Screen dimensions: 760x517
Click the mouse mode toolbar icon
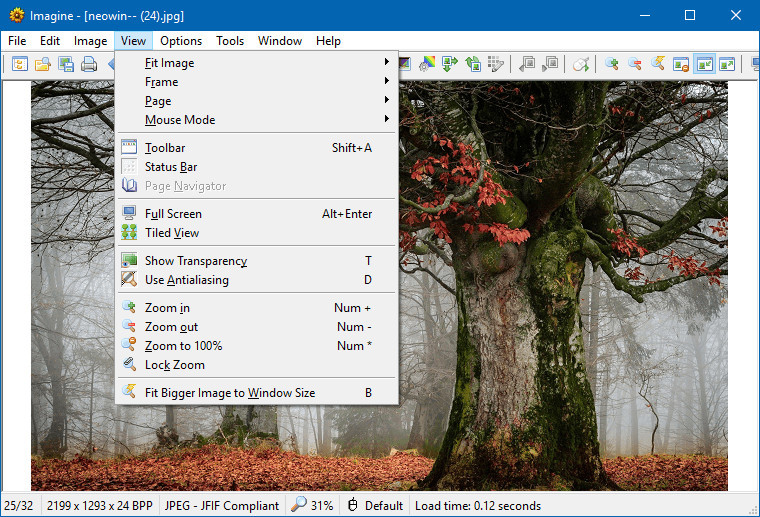point(581,64)
